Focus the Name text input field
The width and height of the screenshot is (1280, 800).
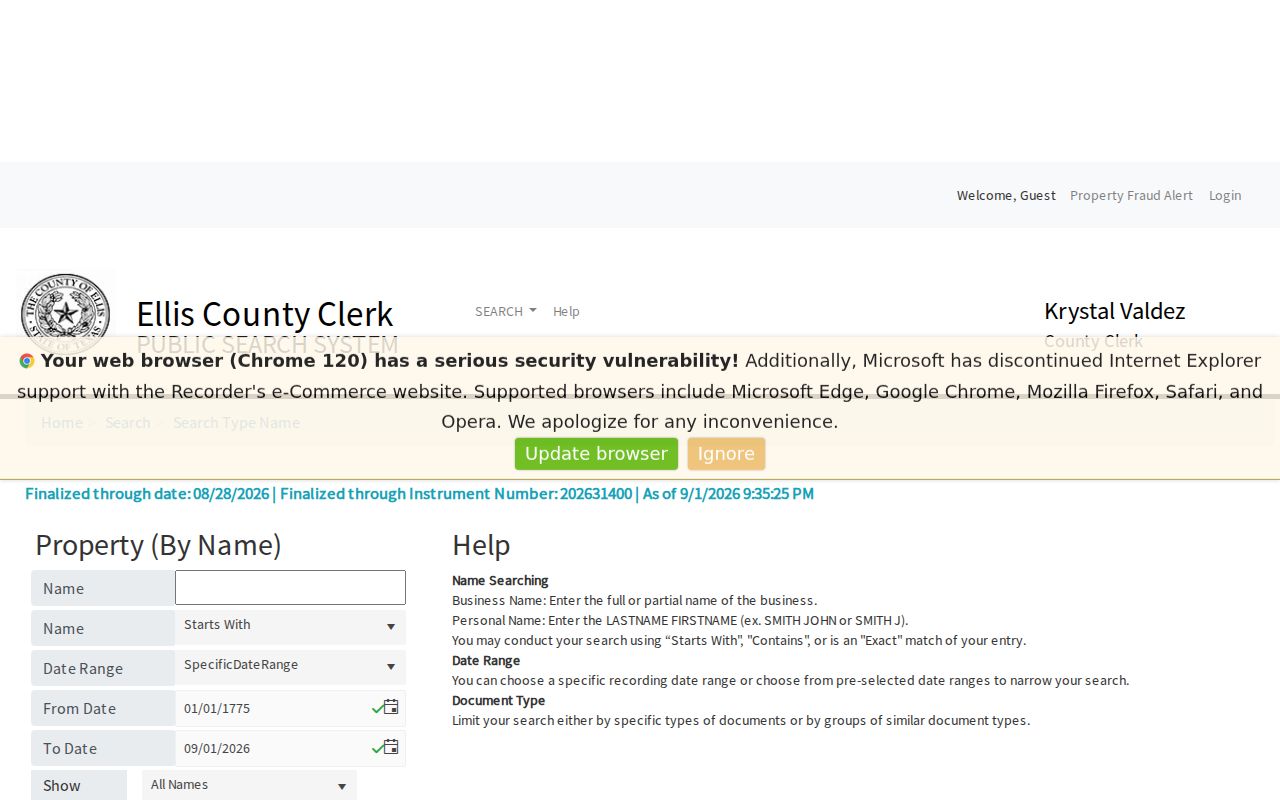(x=290, y=588)
